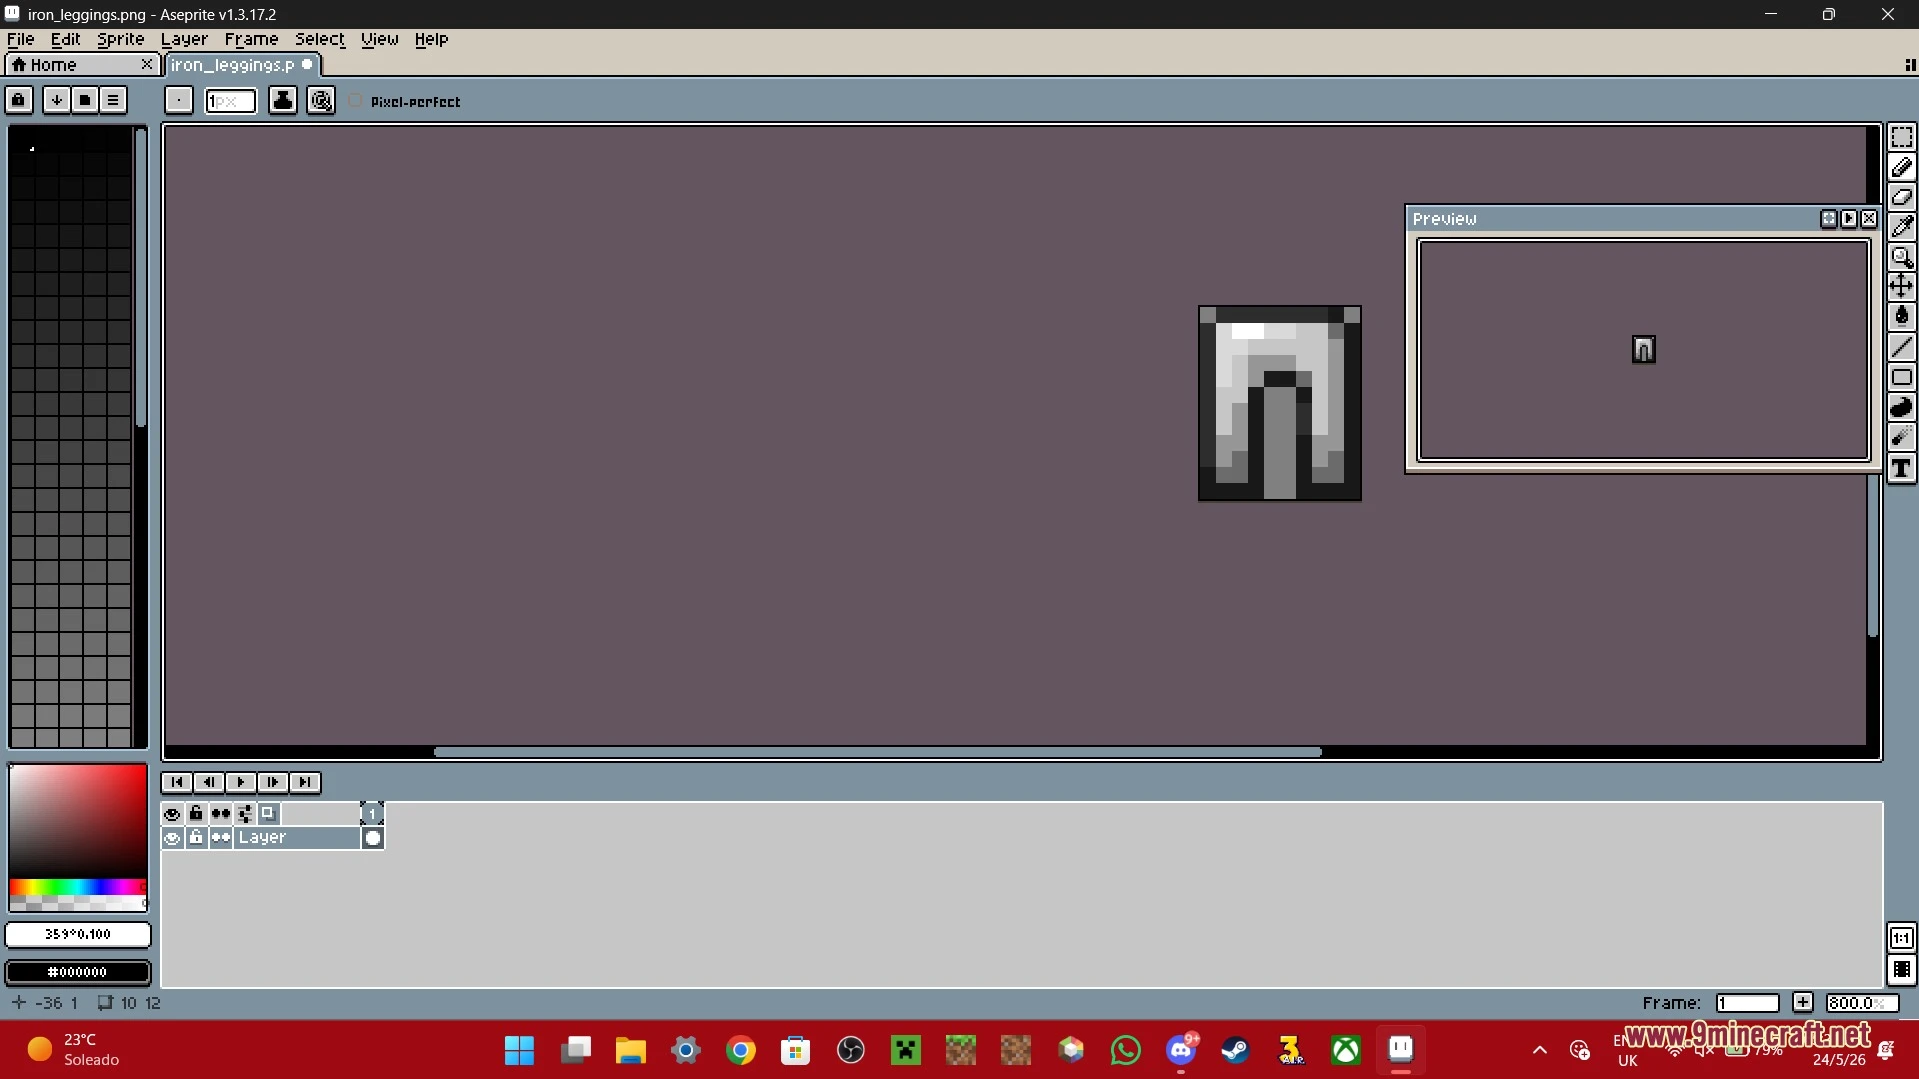Screen dimensions: 1919x1079
Task: Open the palette sort arrow button
Action: pyautogui.click(x=56, y=100)
